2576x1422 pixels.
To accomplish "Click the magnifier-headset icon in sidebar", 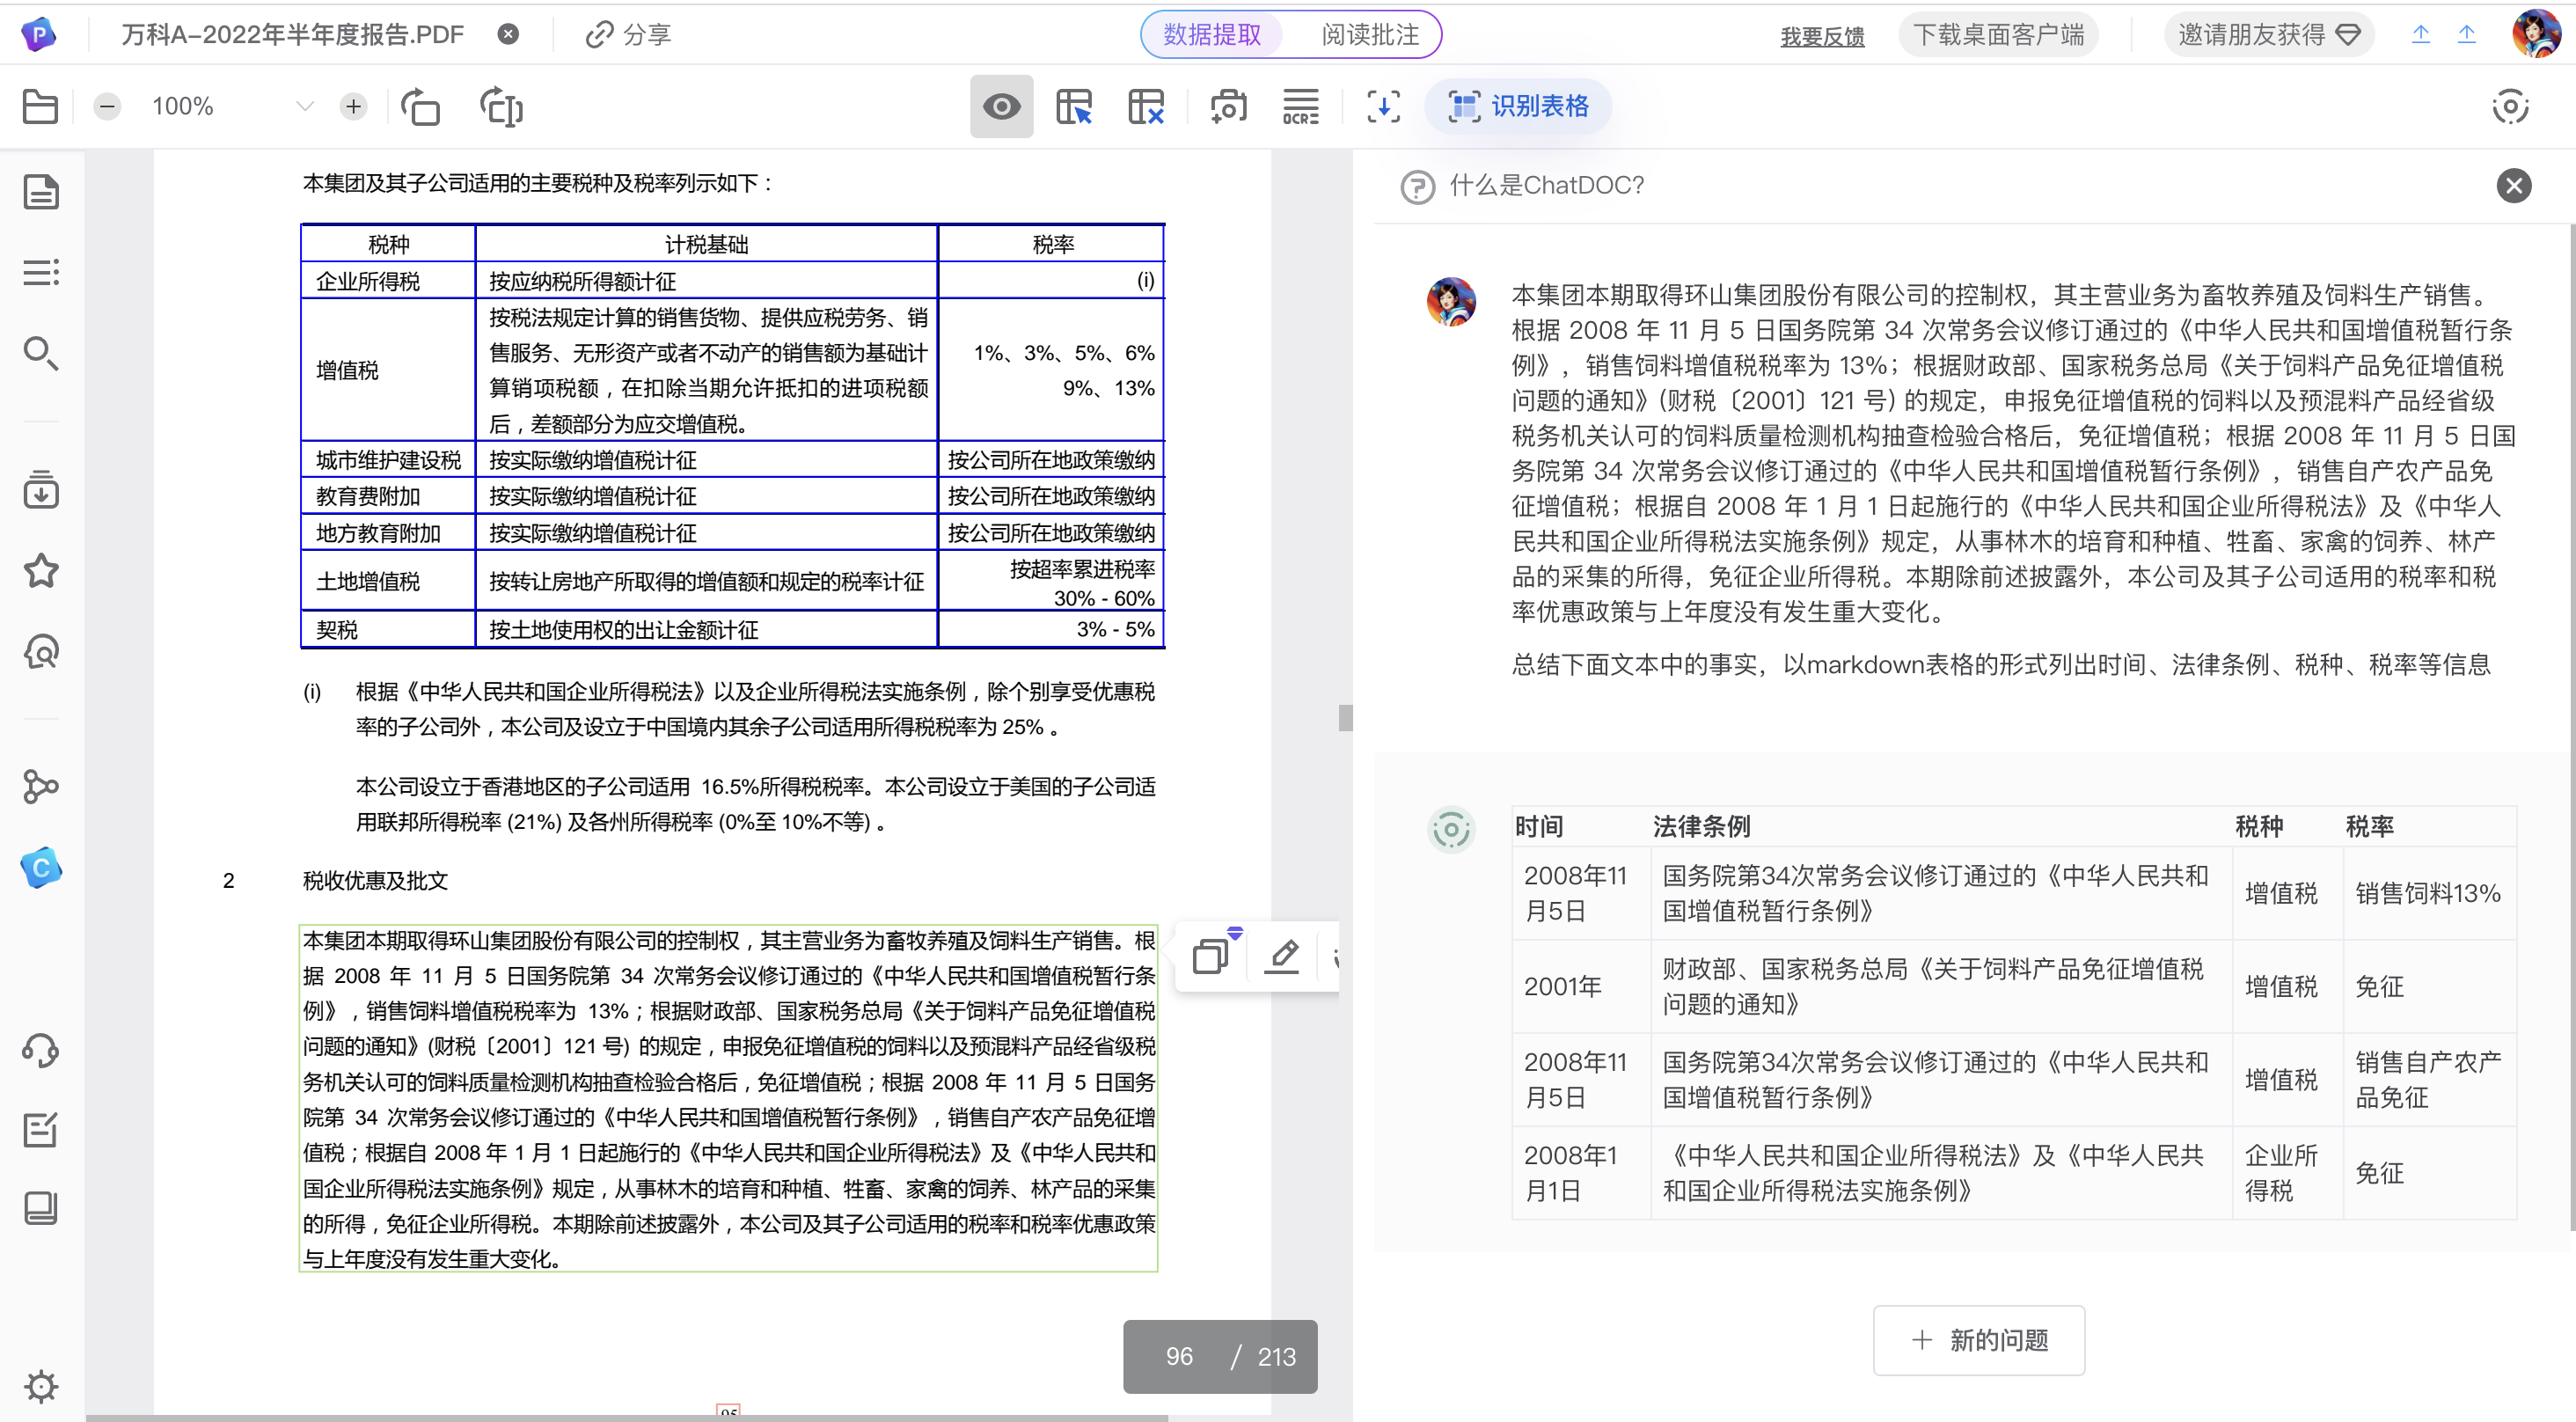I will pos(40,653).
